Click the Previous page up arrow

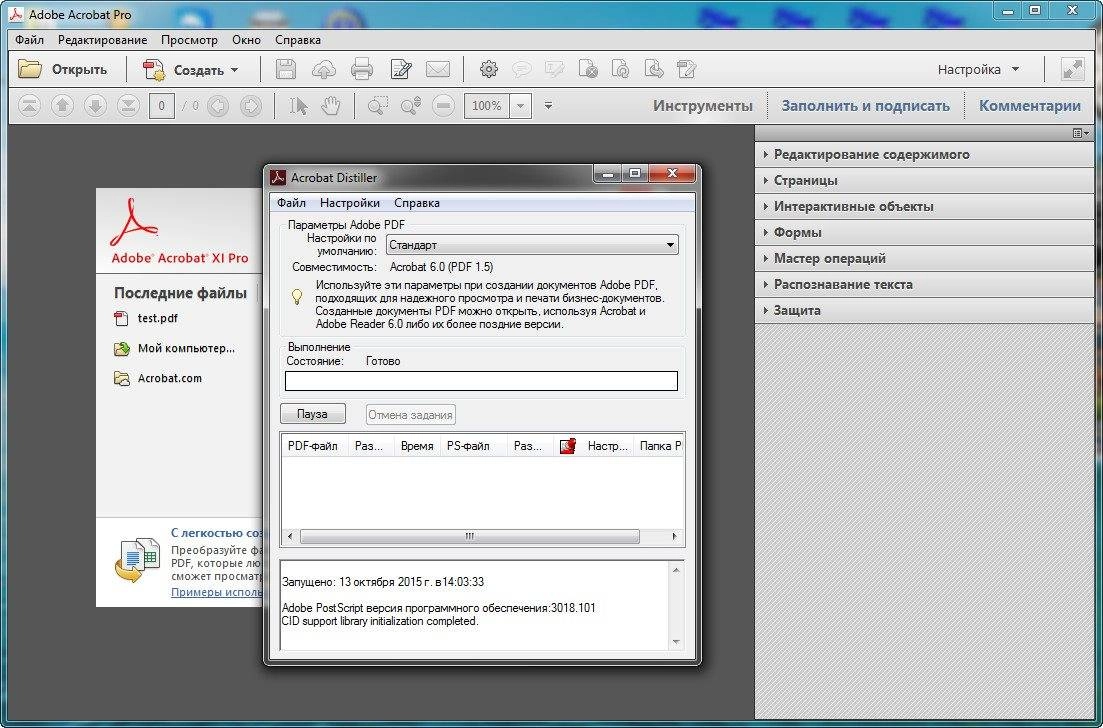pyautogui.click(x=63, y=106)
